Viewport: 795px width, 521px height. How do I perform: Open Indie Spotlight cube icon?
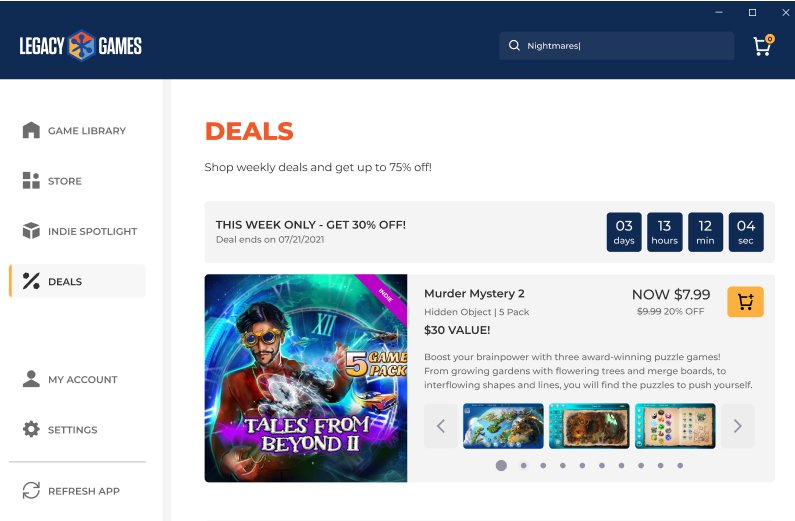[31, 231]
